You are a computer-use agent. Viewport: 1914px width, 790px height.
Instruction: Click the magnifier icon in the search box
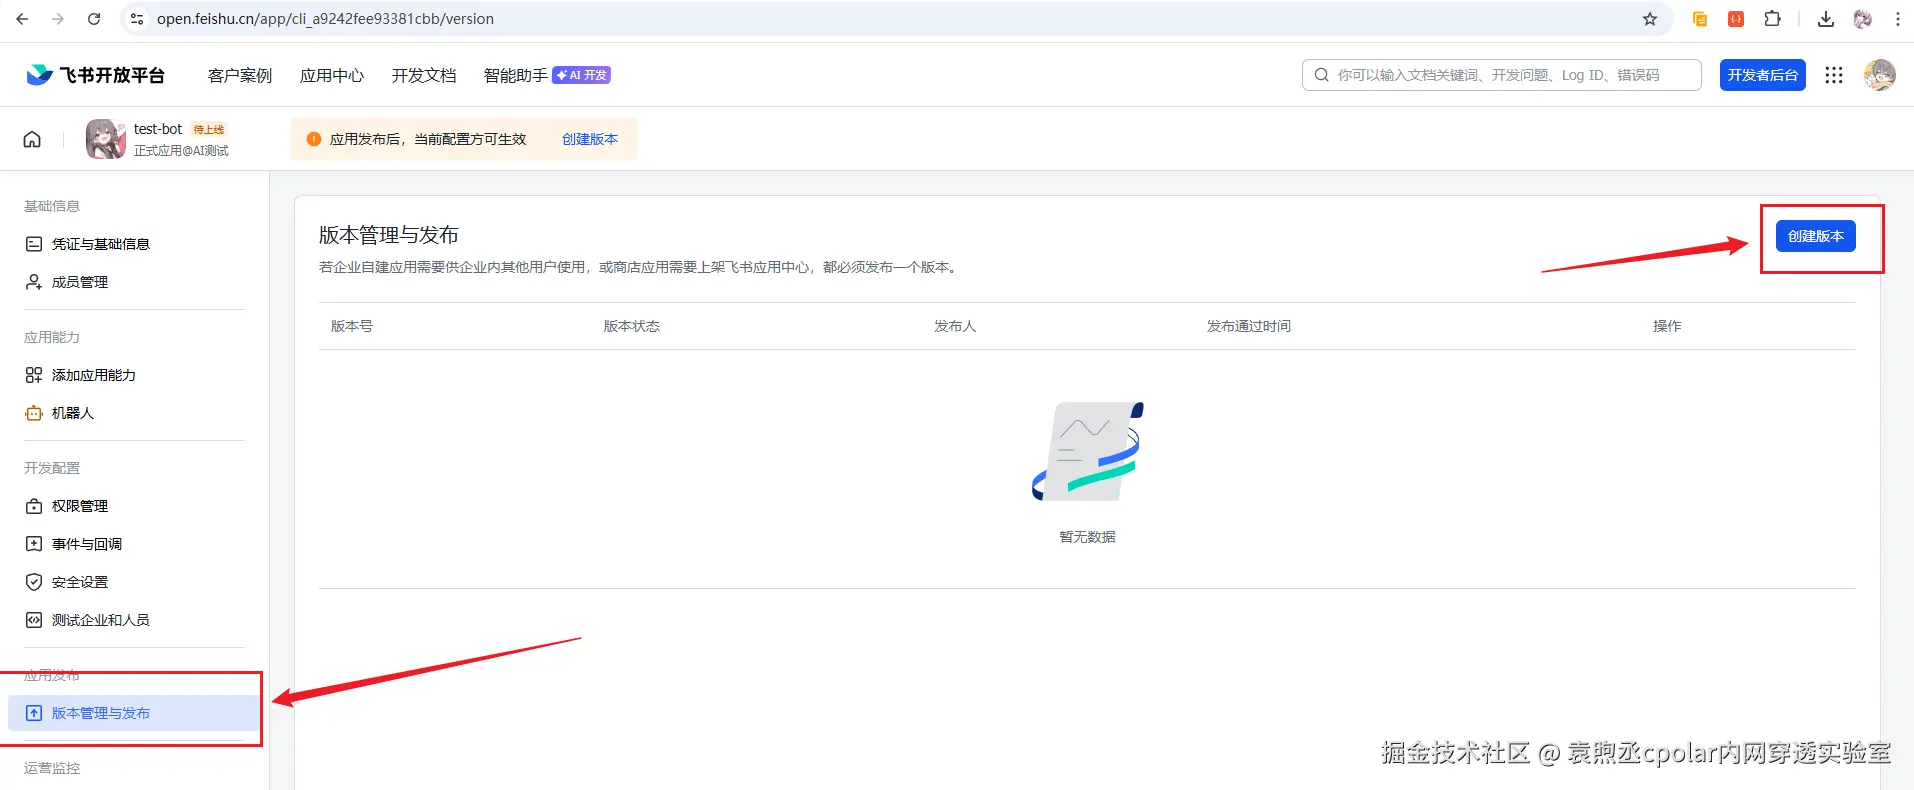click(1322, 75)
